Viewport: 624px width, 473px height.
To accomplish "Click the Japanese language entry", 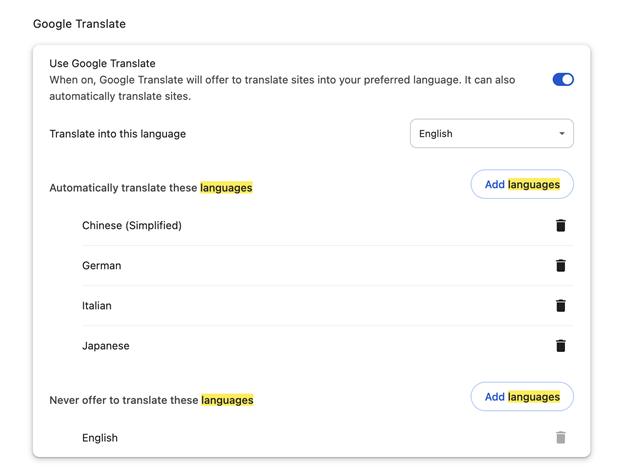I will (x=105, y=346).
